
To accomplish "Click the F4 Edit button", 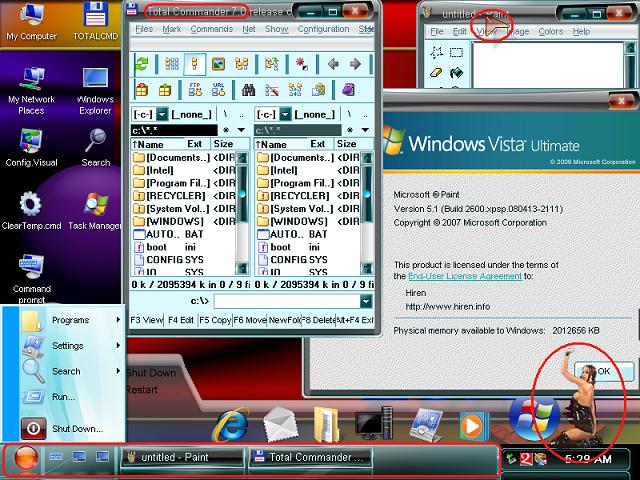I will pyautogui.click(x=181, y=320).
